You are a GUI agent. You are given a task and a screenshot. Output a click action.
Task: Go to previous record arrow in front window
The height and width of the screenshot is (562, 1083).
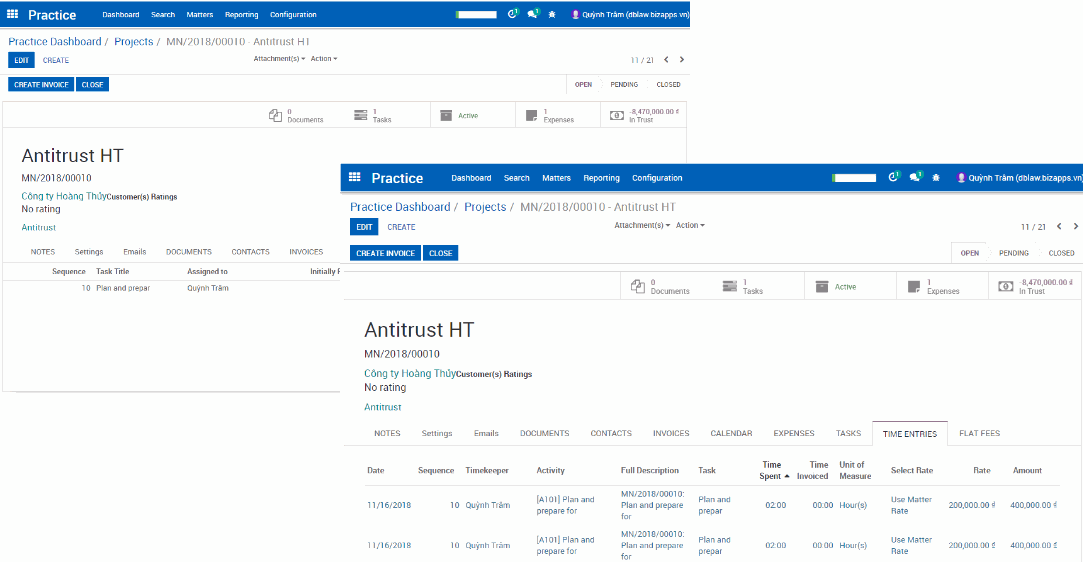1059,226
